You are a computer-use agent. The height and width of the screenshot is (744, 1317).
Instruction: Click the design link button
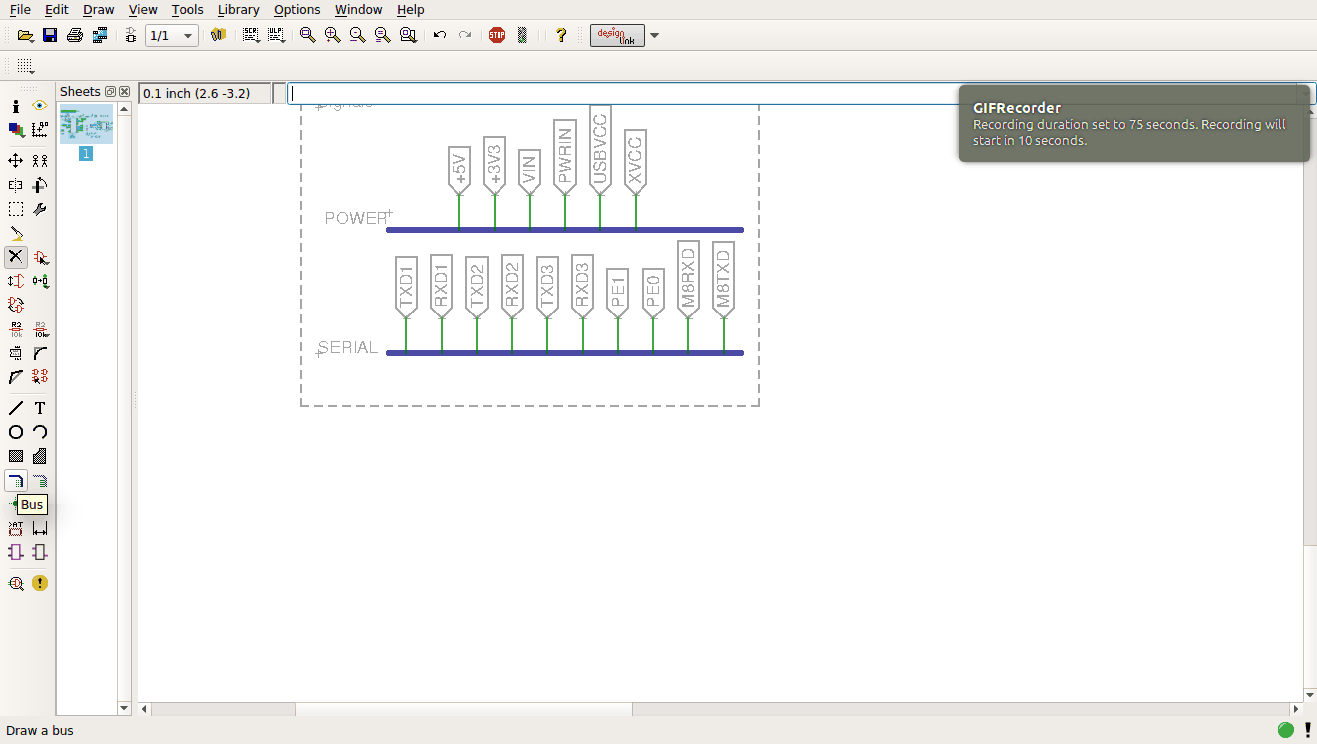coord(617,36)
